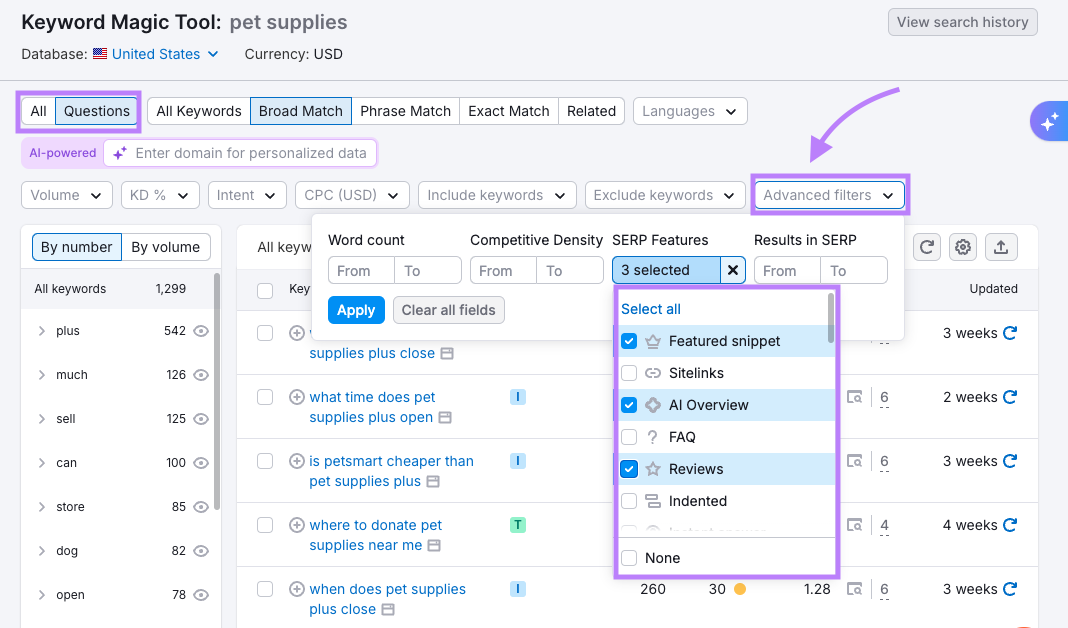Enable the FAQ SERP feature checkbox

pos(628,437)
